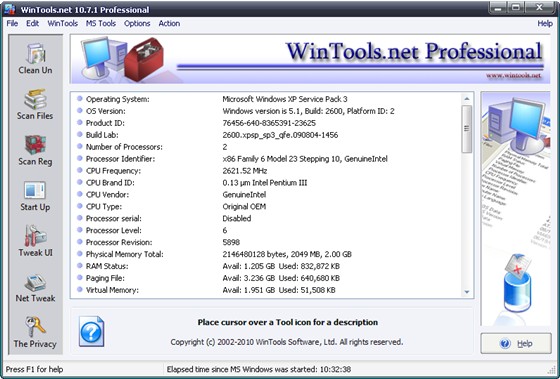Click the www.wintools.net link in banner
The image size is (560, 379).
[x=514, y=76]
